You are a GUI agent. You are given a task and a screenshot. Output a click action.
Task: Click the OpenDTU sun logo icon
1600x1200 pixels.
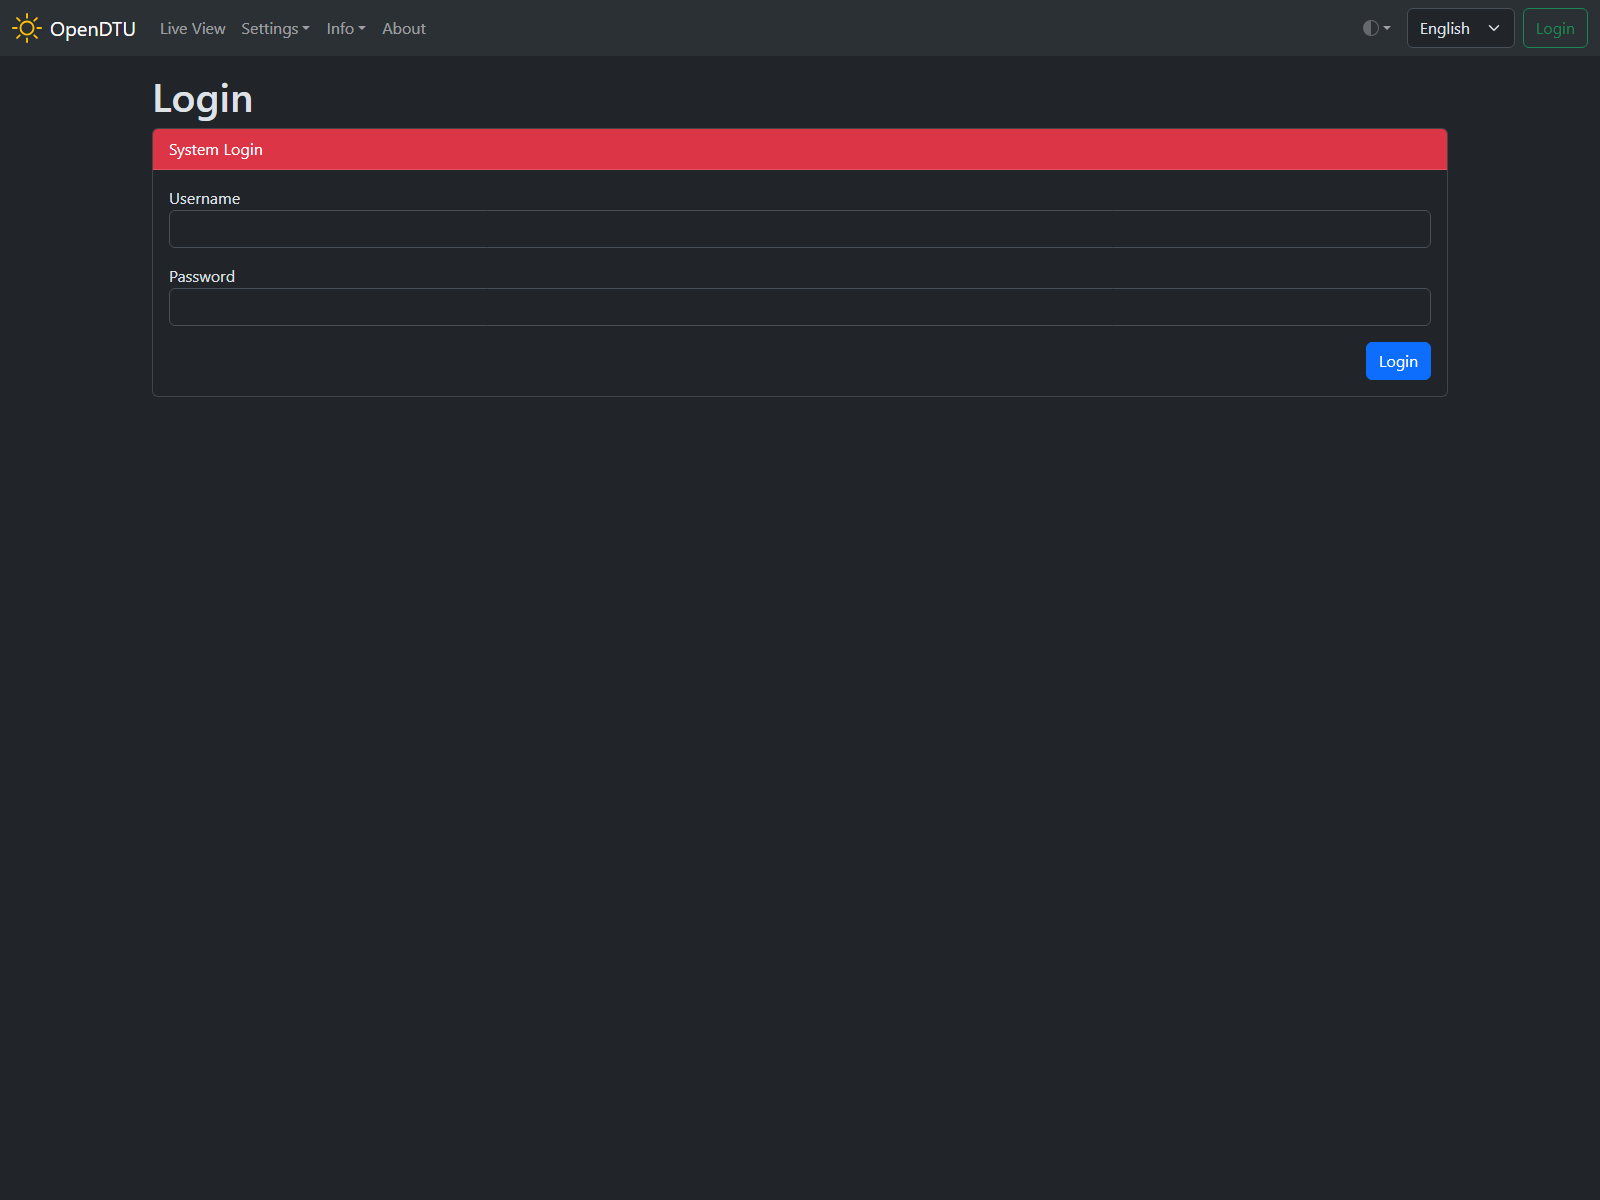point(27,28)
